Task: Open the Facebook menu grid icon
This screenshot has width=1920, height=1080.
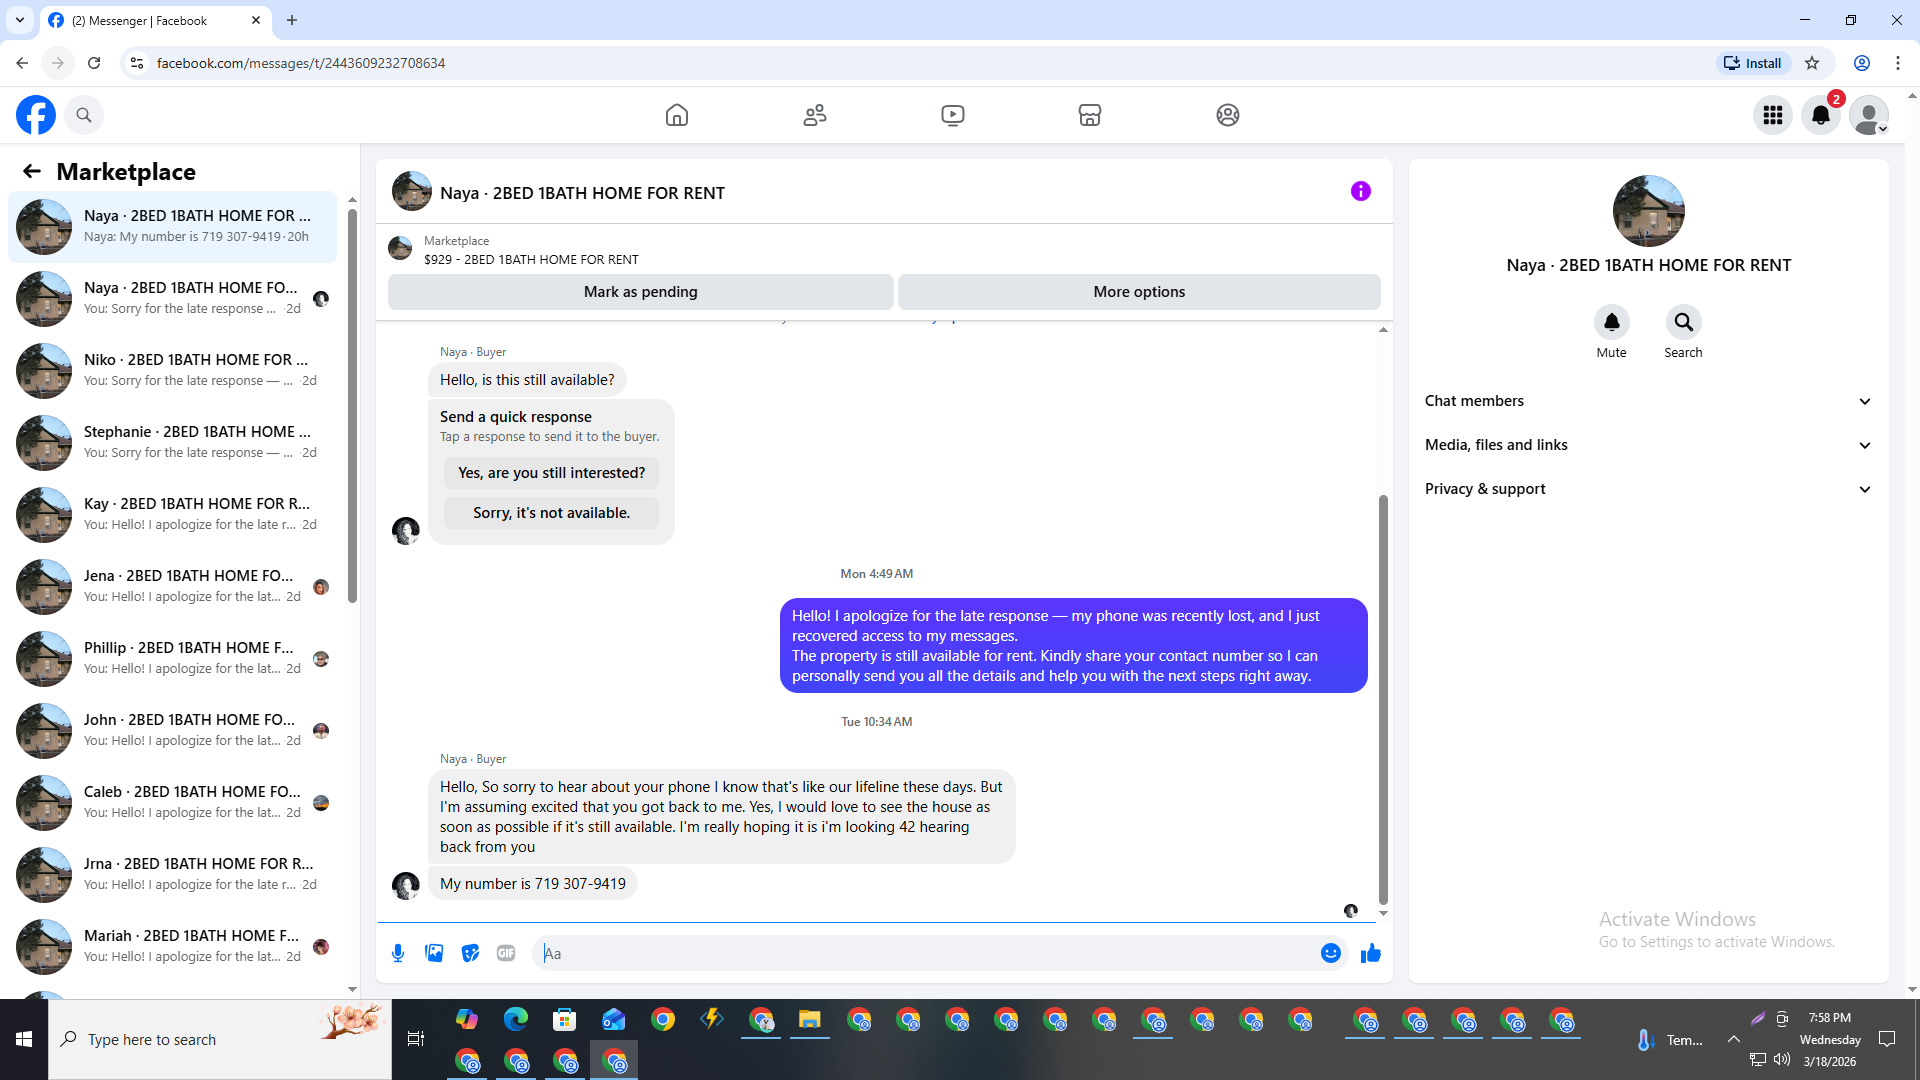Action: pyautogui.click(x=1772, y=115)
